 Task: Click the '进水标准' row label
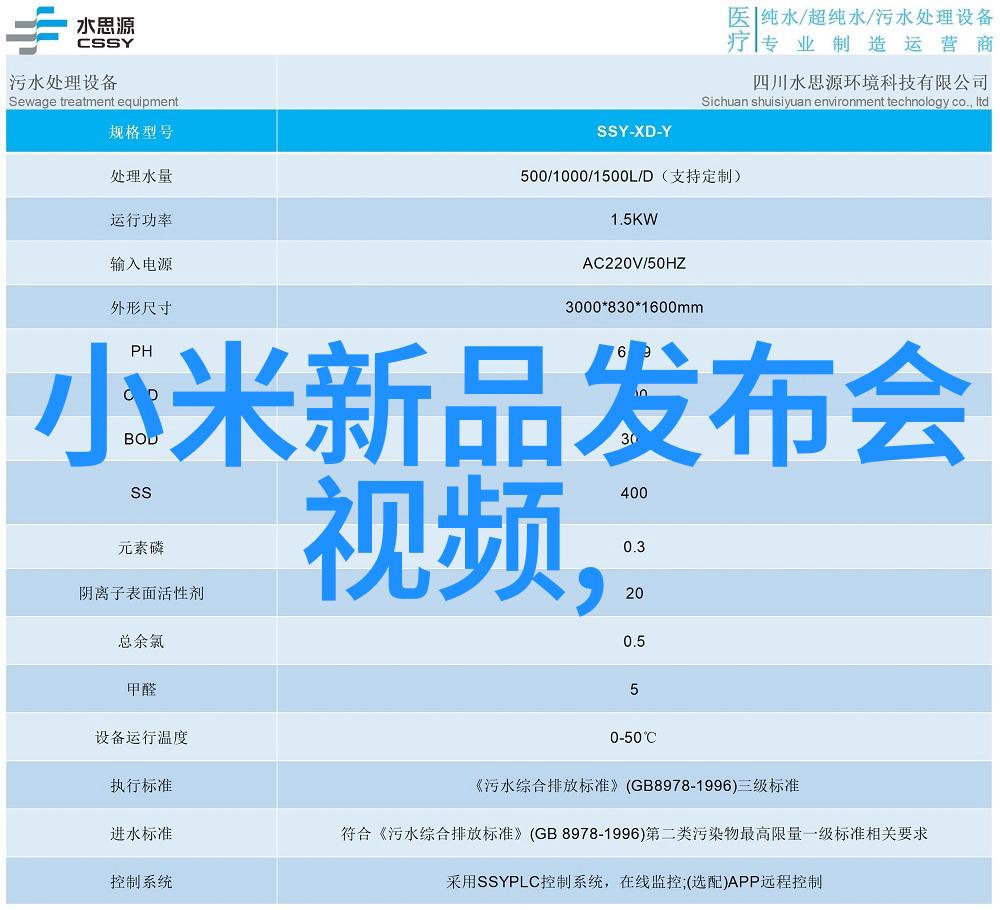click(x=141, y=834)
